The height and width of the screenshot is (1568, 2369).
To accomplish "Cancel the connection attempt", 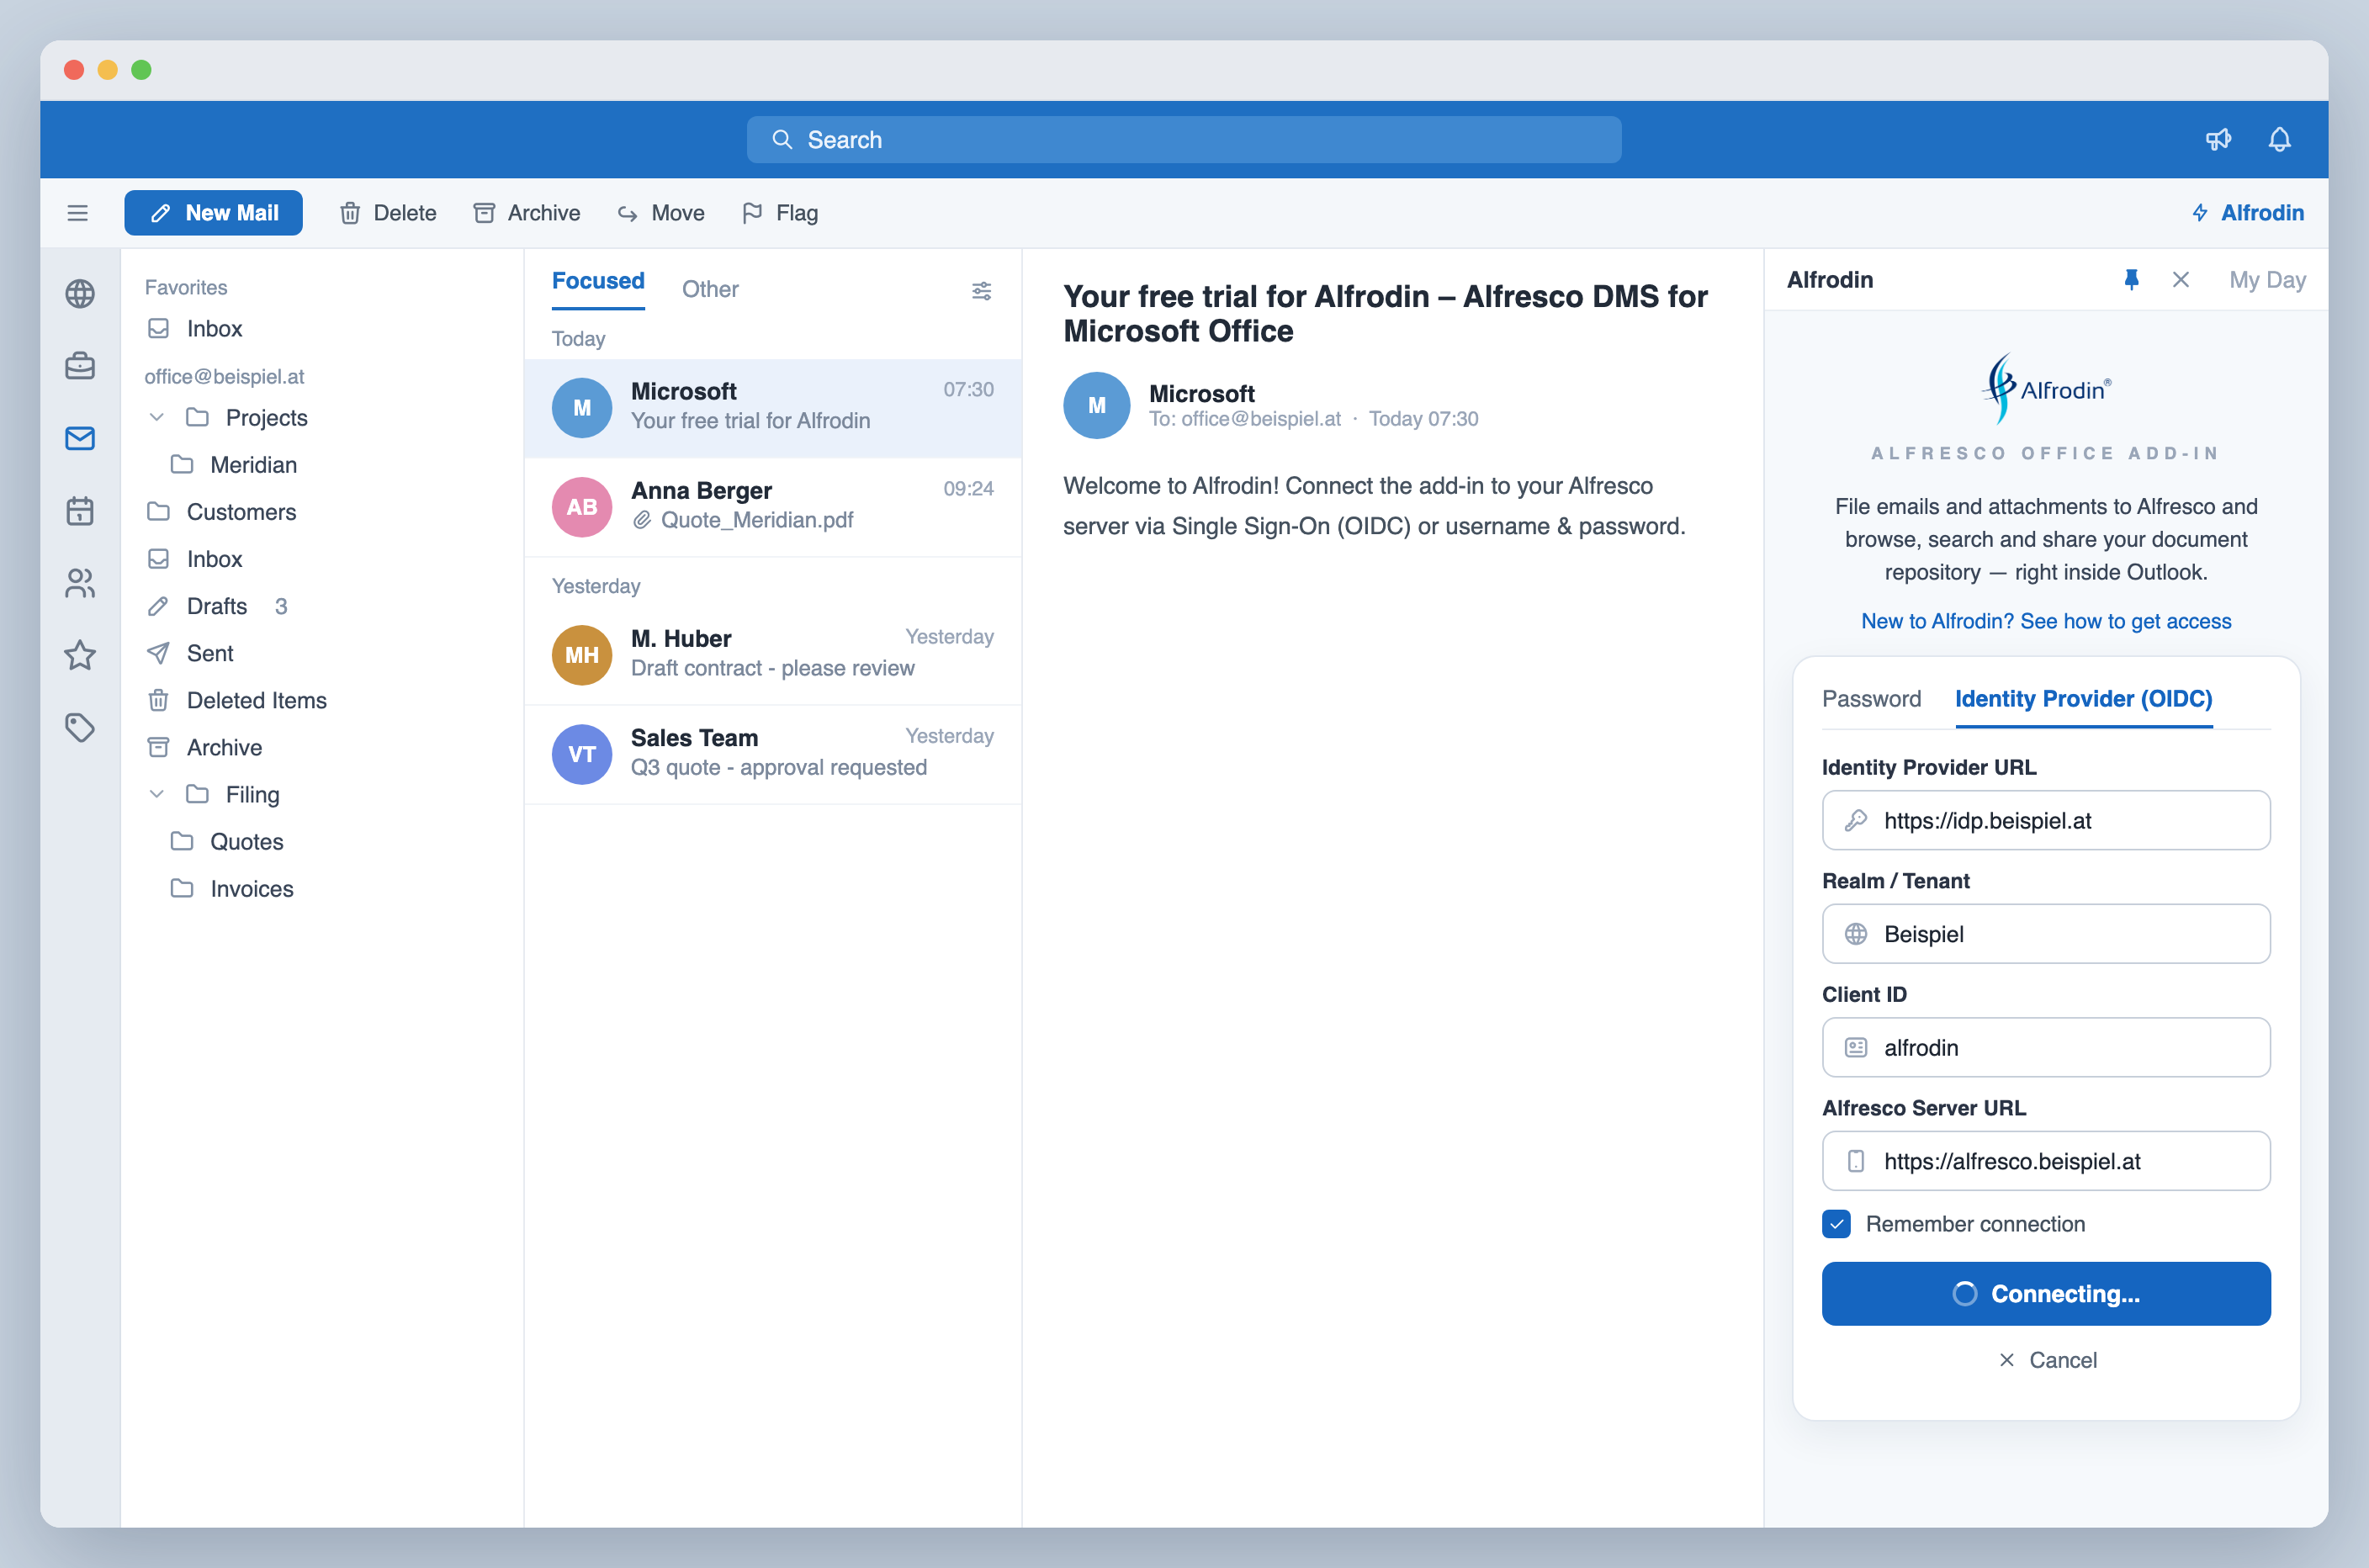I will (2047, 1360).
